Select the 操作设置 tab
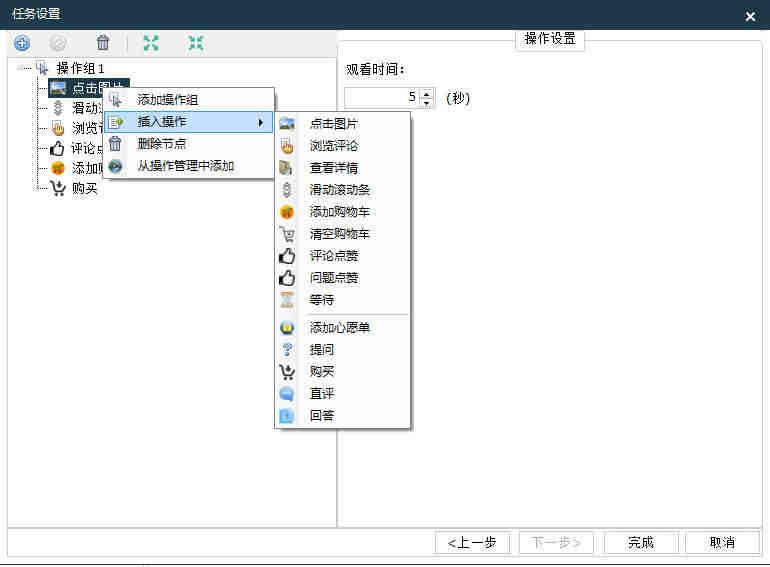 pyautogui.click(x=550, y=39)
